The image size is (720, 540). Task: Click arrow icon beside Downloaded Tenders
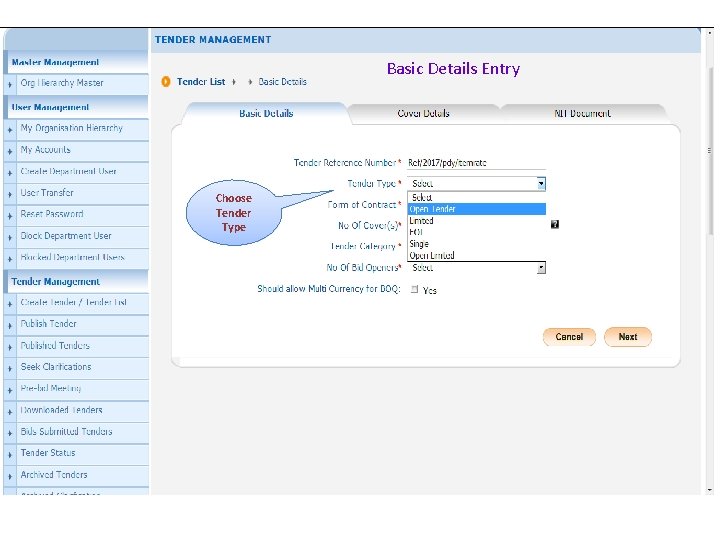pos(10,412)
